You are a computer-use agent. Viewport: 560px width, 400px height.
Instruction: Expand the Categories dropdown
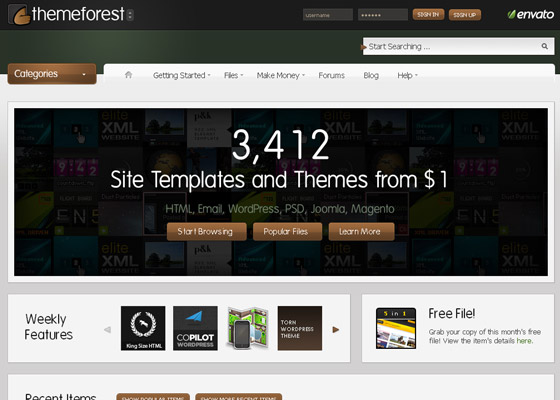(x=52, y=74)
